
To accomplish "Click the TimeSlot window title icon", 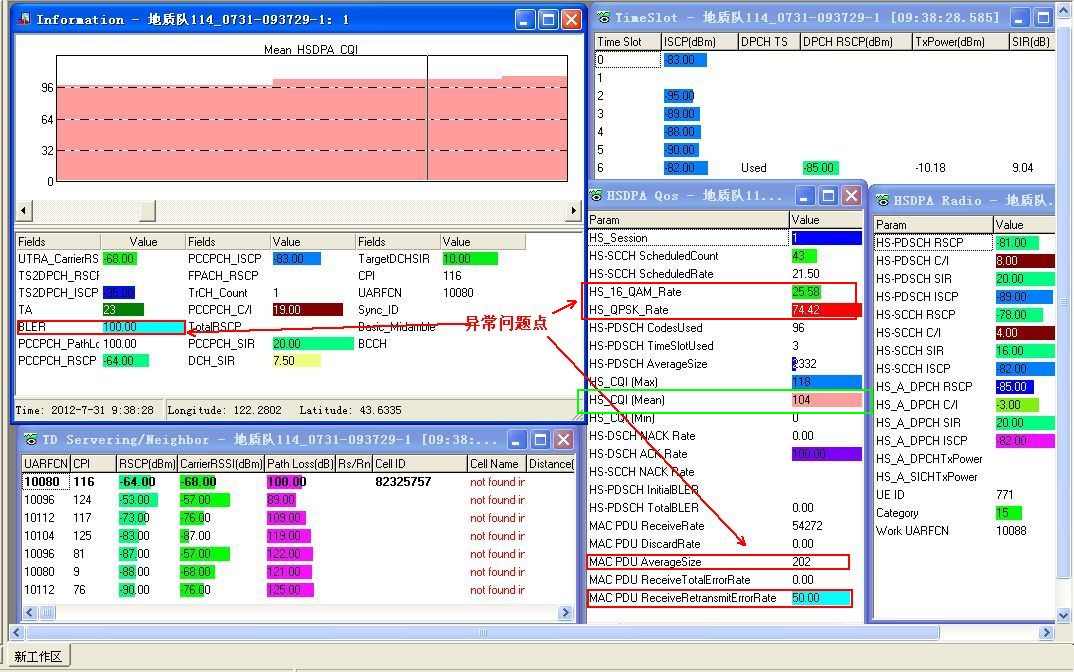I will tap(603, 18).
